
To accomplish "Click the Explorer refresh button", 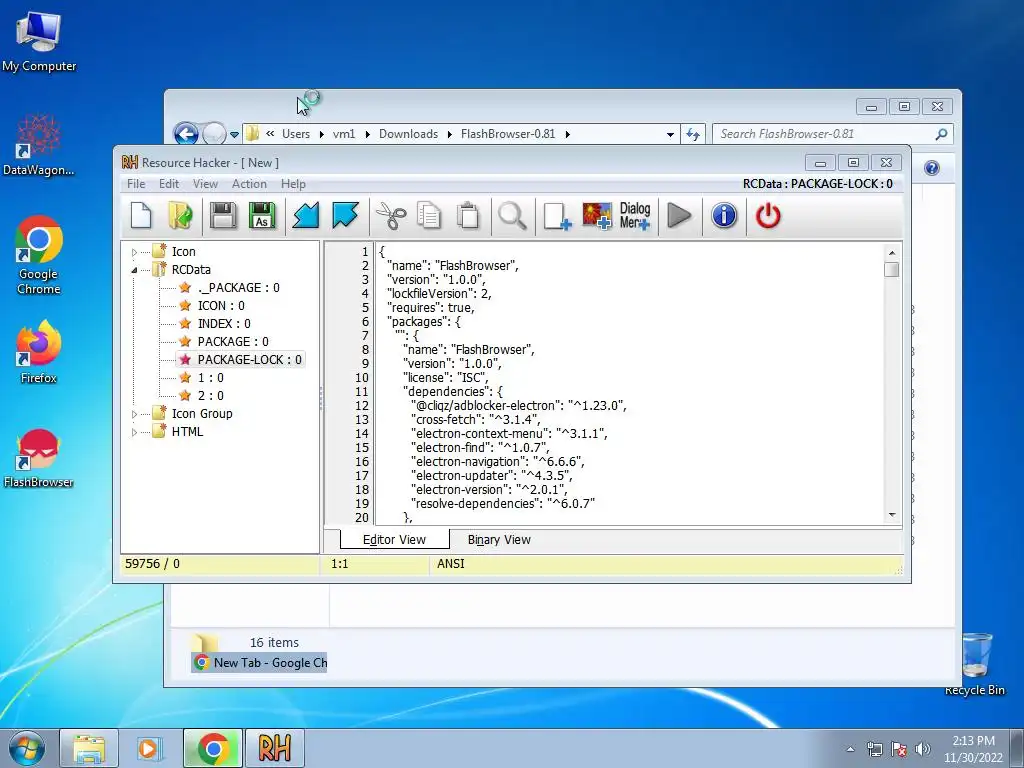I will (693, 135).
